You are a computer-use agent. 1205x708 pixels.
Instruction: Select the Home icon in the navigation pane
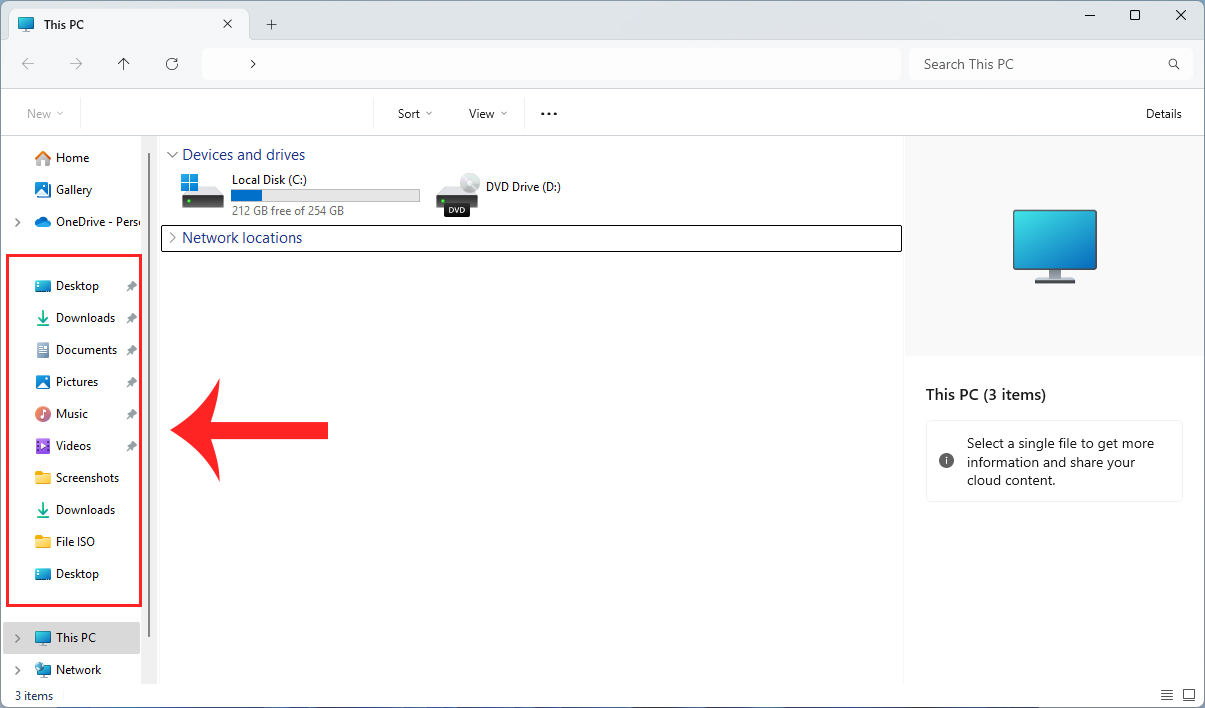pyautogui.click(x=70, y=157)
